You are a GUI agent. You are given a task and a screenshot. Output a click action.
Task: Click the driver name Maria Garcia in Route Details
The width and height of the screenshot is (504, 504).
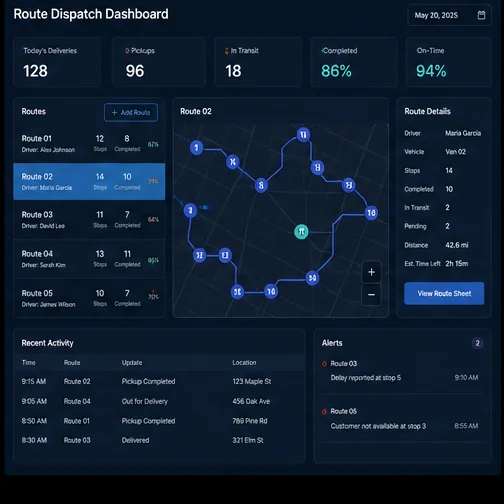[463, 133]
